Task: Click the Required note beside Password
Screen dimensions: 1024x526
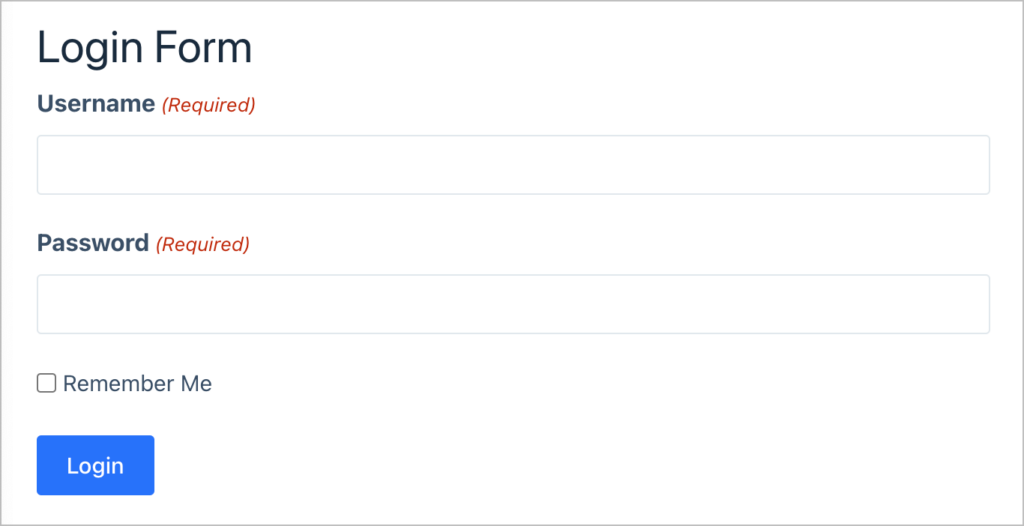Action: click(x=203, y=244)
